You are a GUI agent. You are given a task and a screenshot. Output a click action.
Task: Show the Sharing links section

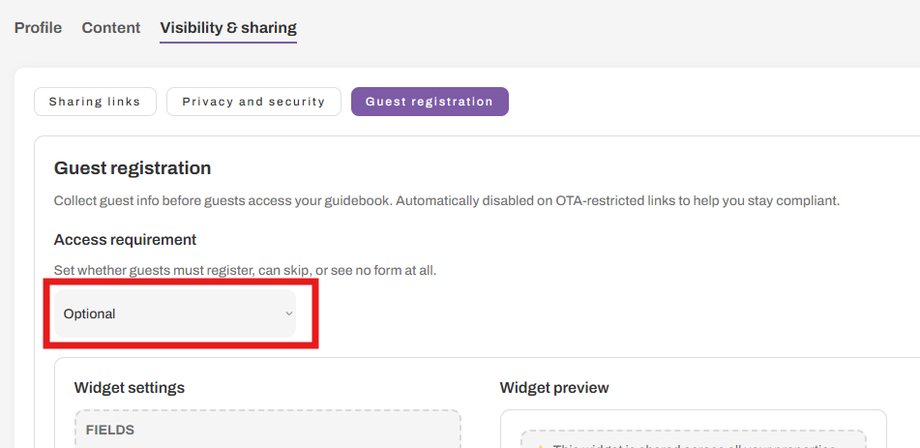[95, 102]
